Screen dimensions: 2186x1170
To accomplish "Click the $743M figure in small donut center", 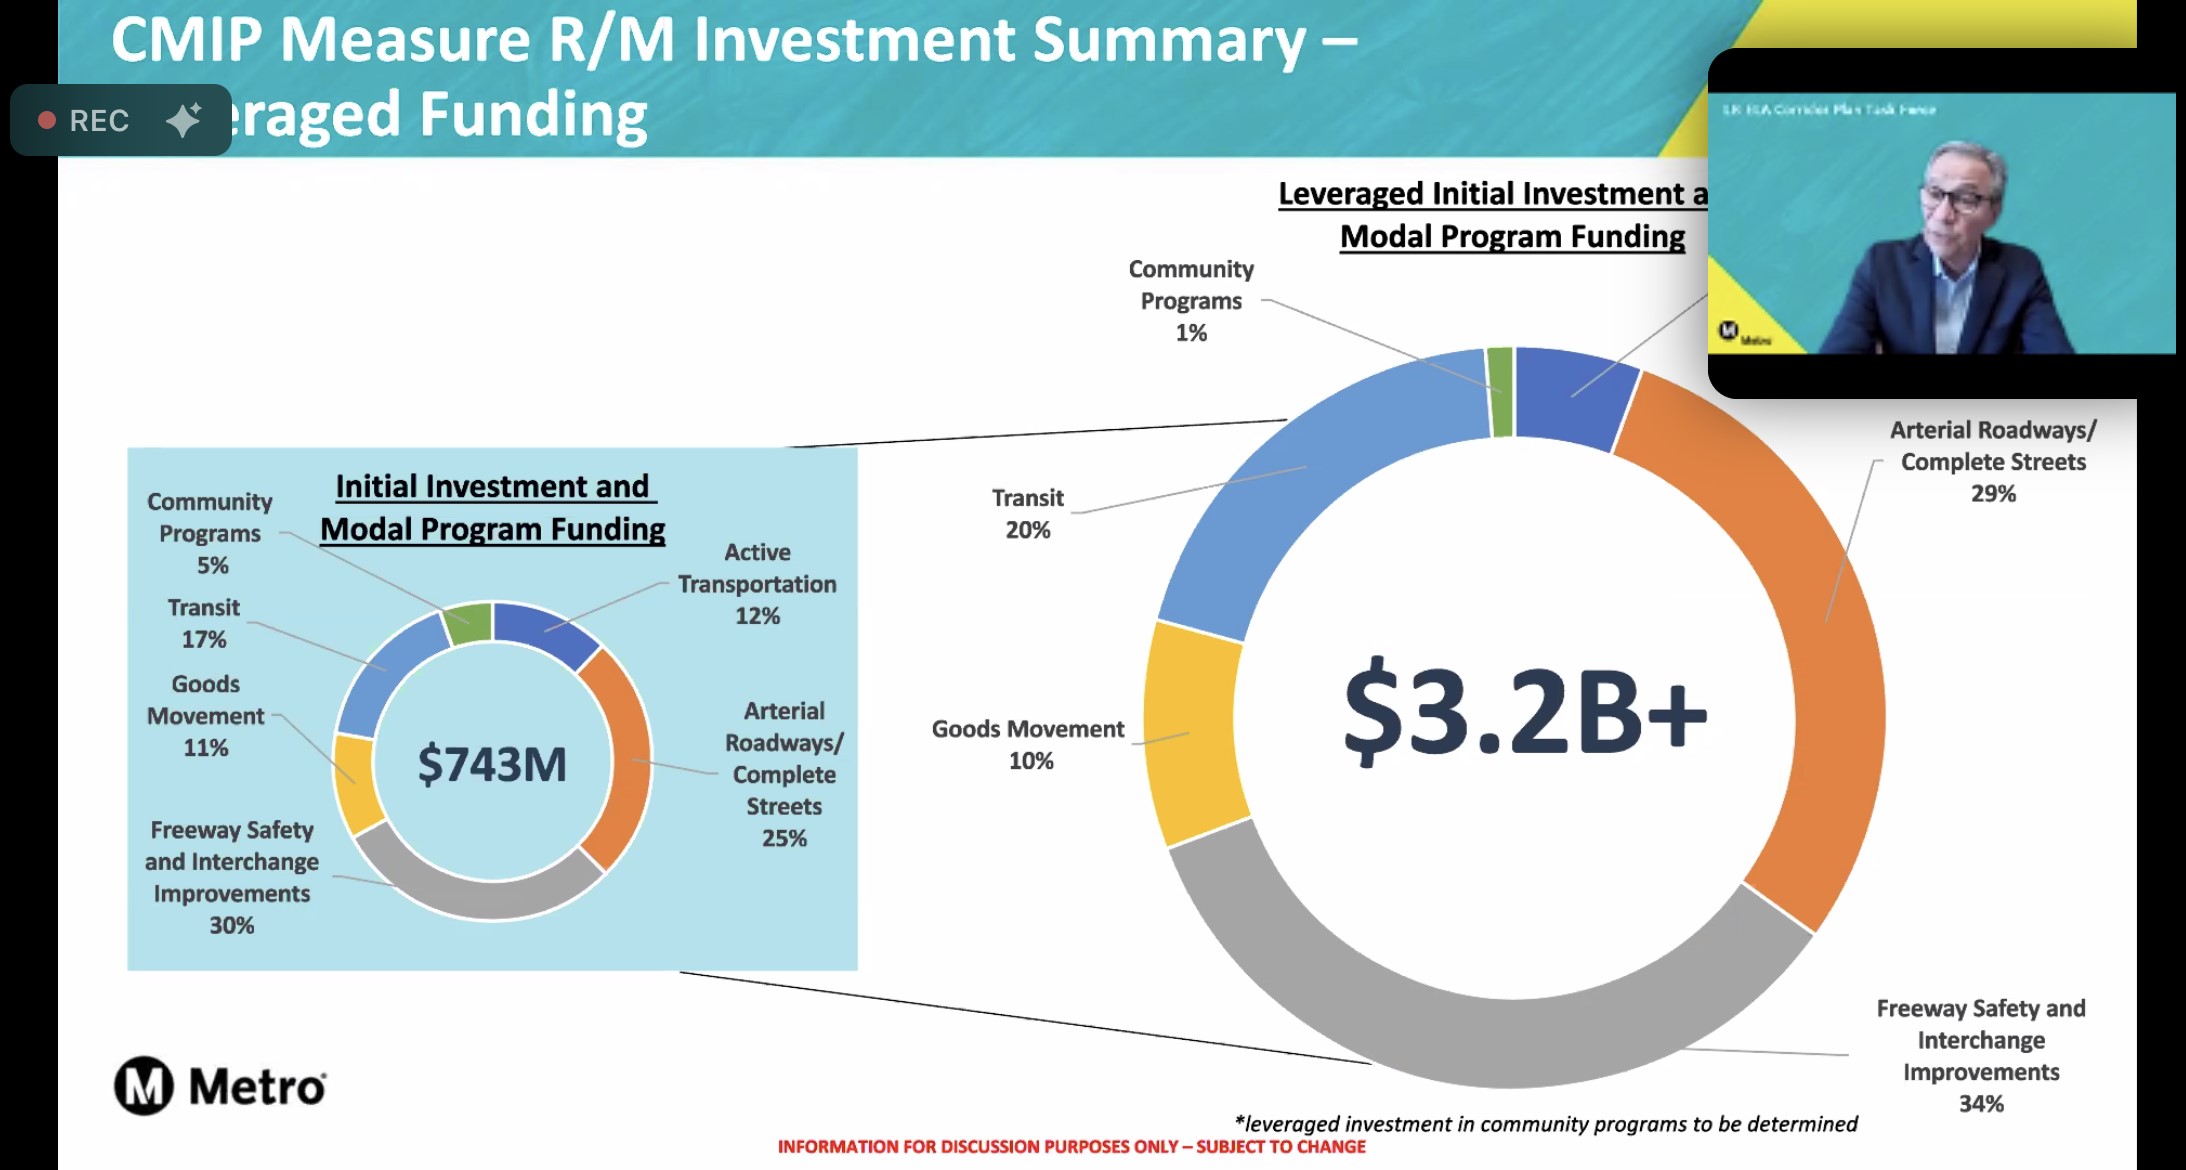I will (x=491, y=764).
